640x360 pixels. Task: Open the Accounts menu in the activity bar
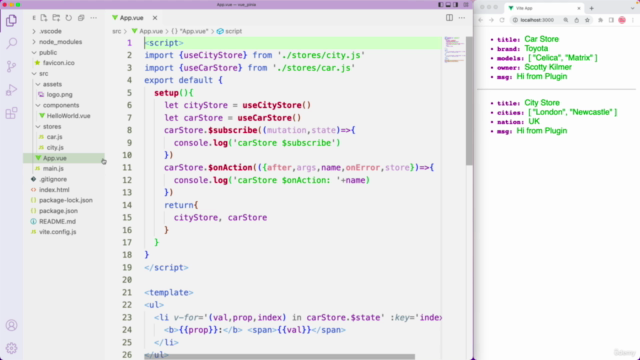click(x=11, y=325)
